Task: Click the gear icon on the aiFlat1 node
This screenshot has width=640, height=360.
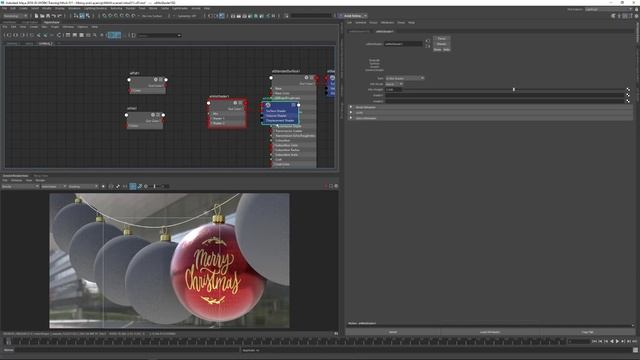Action: (x=156, y=80)
